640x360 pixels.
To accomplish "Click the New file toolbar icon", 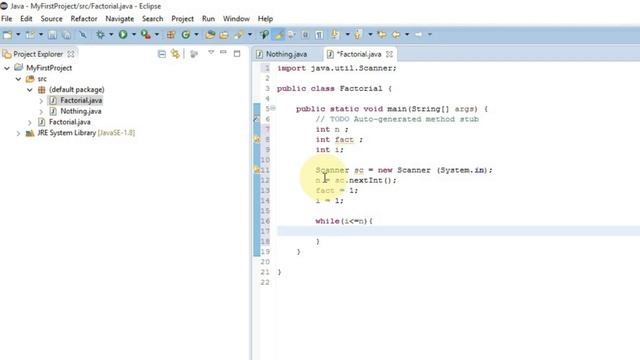I will (x=7, y=35).
